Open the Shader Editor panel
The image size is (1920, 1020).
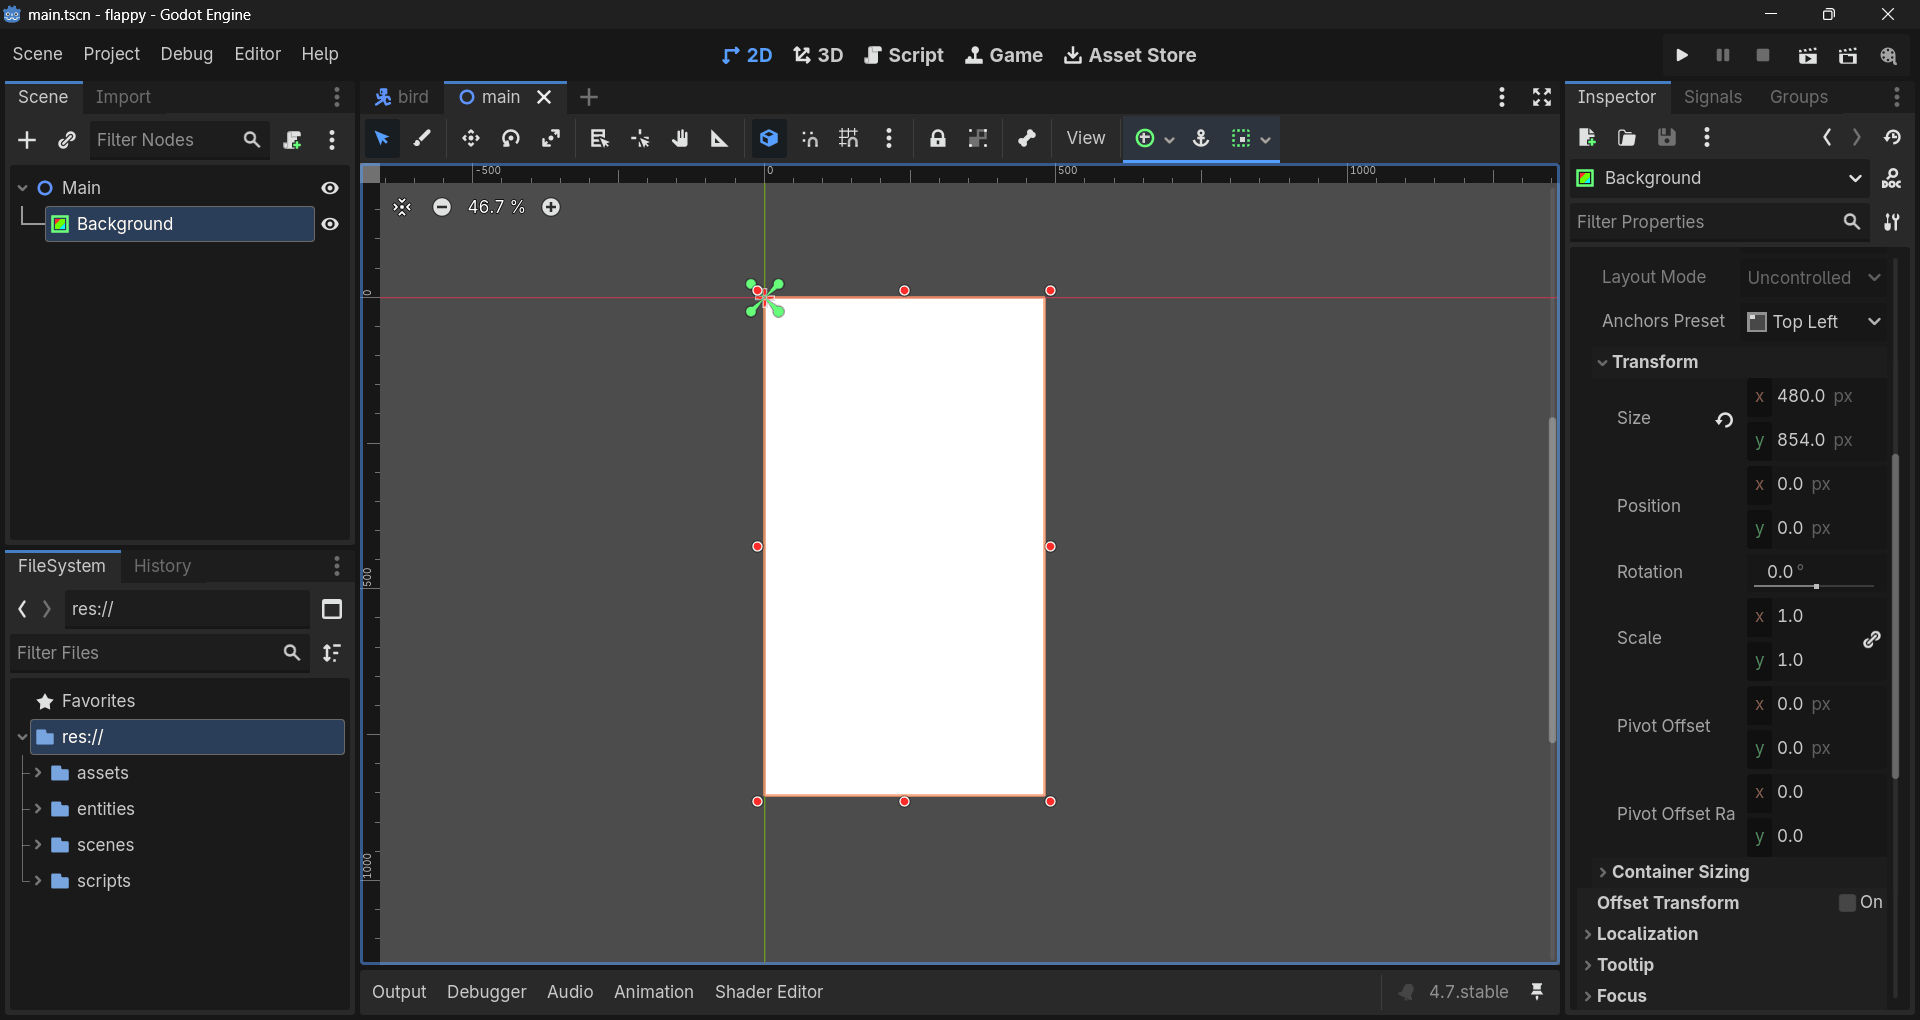pyautogui.click(x=768, y=992)
